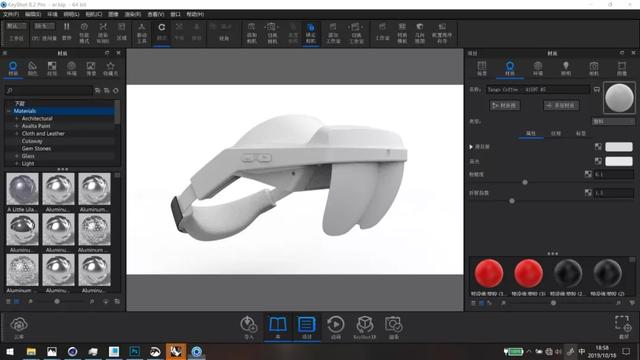Open the Configurator Wizard
Viewport: 640px width, 360px height.
click(442, 33)
